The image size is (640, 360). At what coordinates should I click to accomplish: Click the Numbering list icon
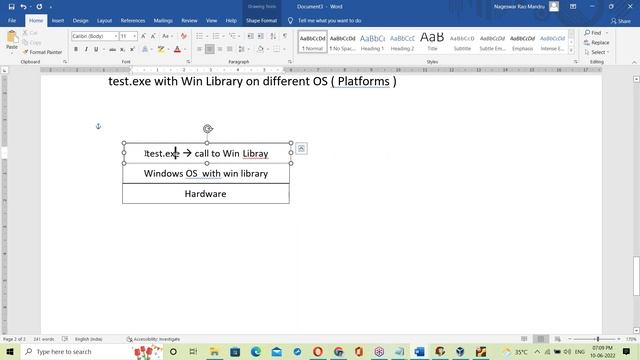(x=216, y=36)
